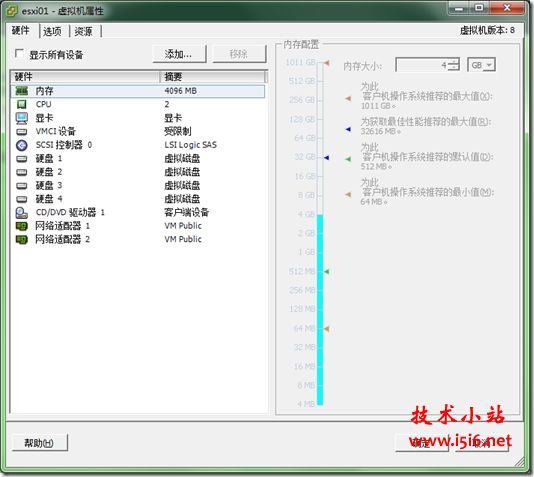
Task: Click the memory slider at 4 GB level
Action: pyautogui.click(x=320, y=214)
